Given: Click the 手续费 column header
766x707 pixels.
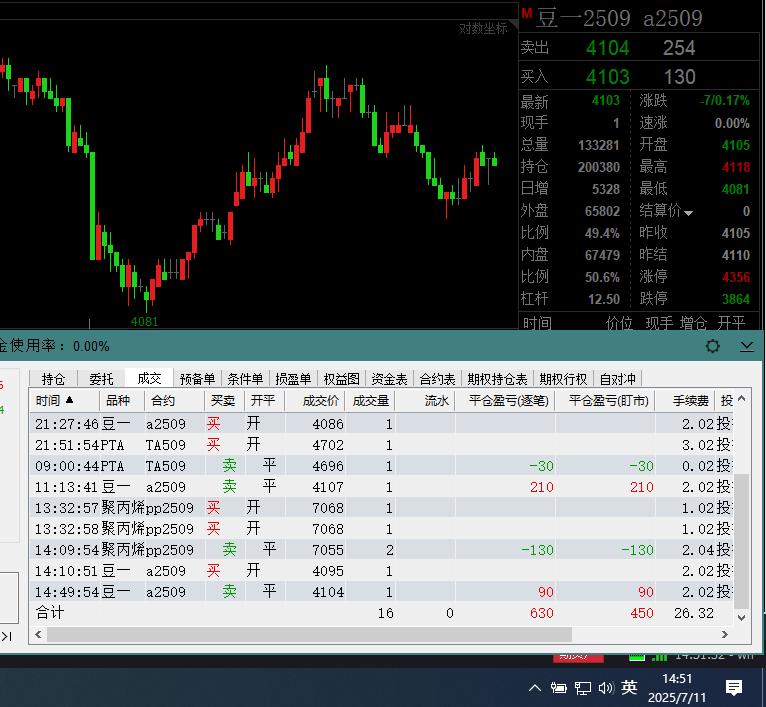Looking at the screenshot, I should [x=685, y=401].
